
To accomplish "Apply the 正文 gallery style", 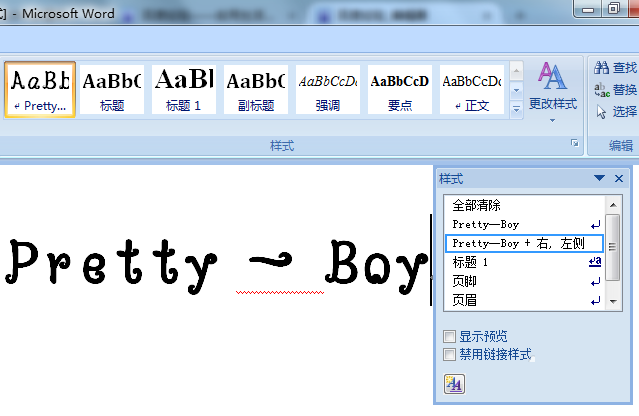I will click(471, 89).
